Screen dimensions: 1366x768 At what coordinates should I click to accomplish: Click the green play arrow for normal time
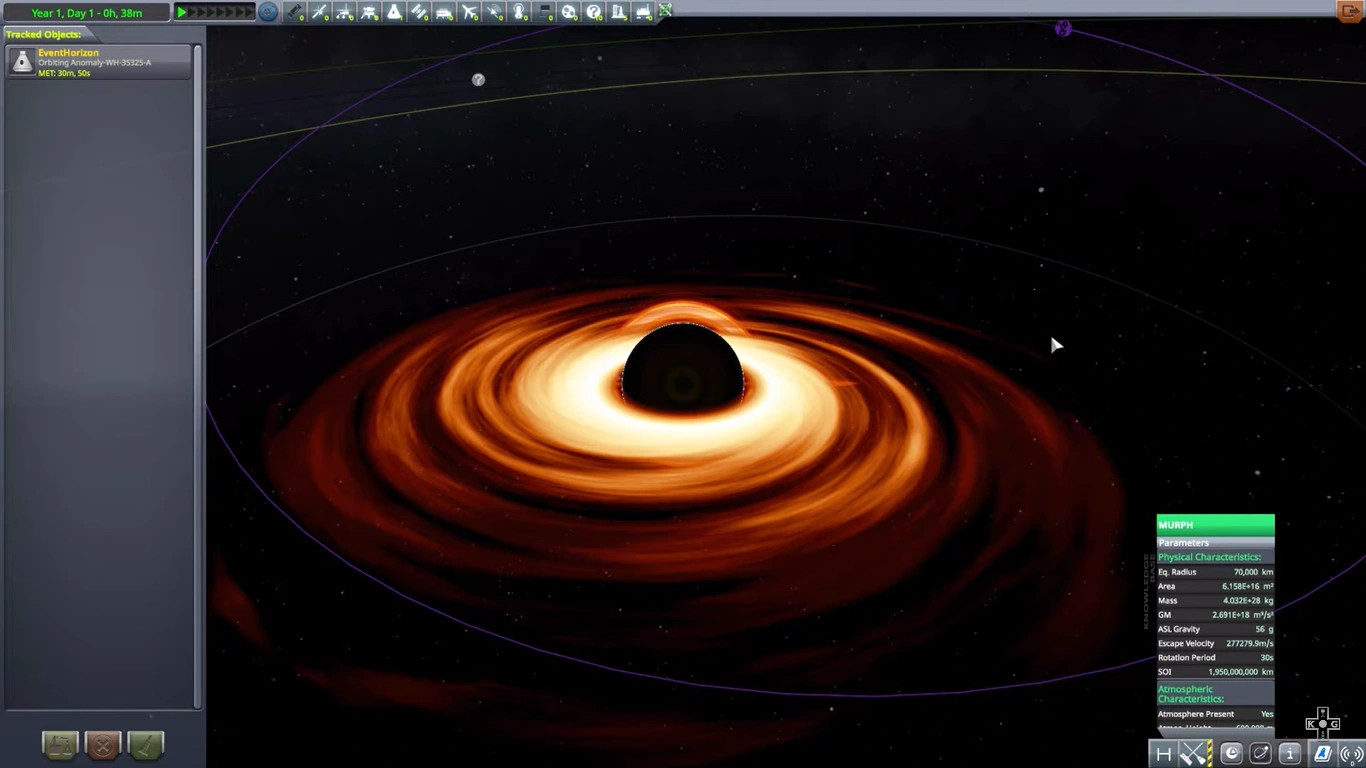point(182,12)
